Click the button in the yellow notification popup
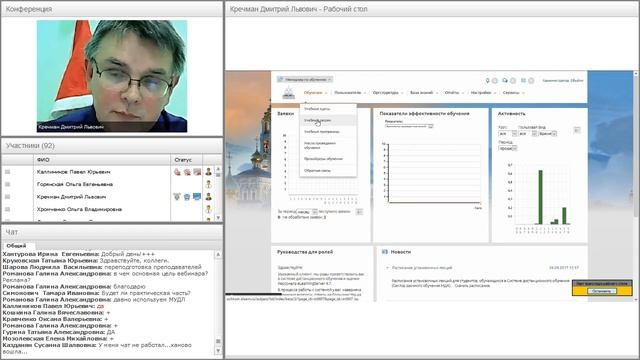Screen dimensions: 640x360 [602, 291]
